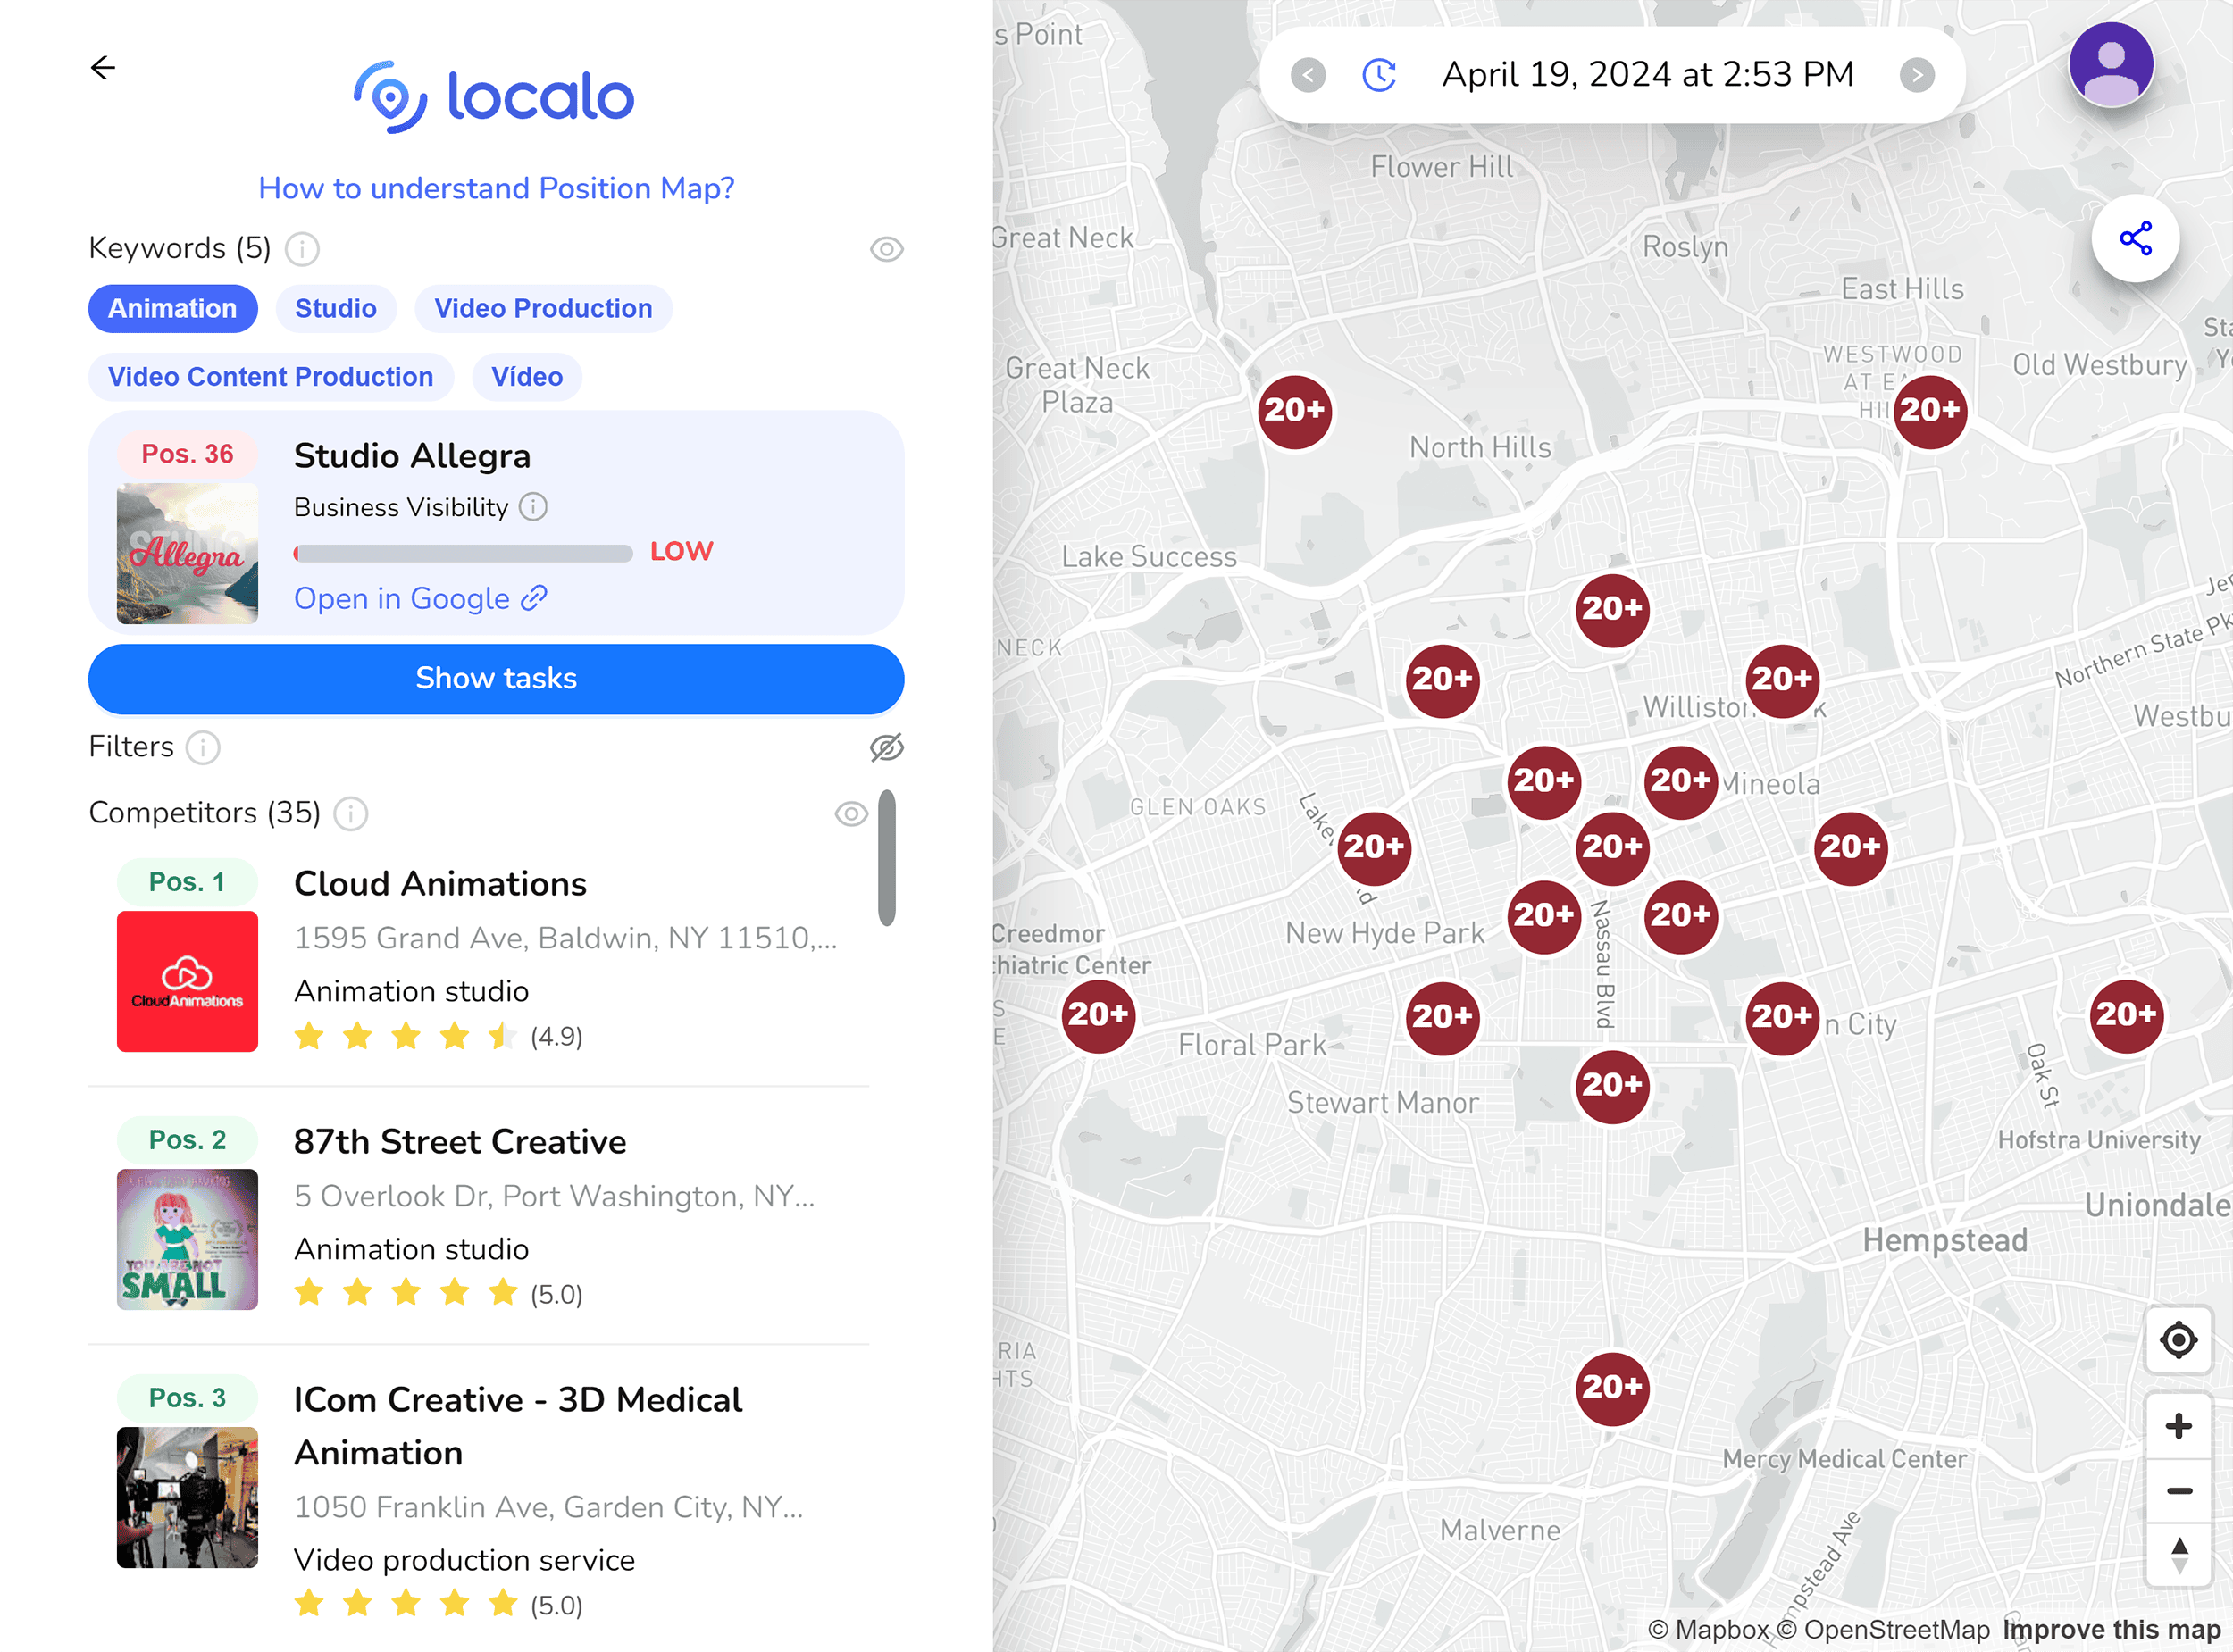This screenshot has height=1652, width=2233.
Task: Toggle Filters visibility with the eye-off icon
Action: pos(888,747)
